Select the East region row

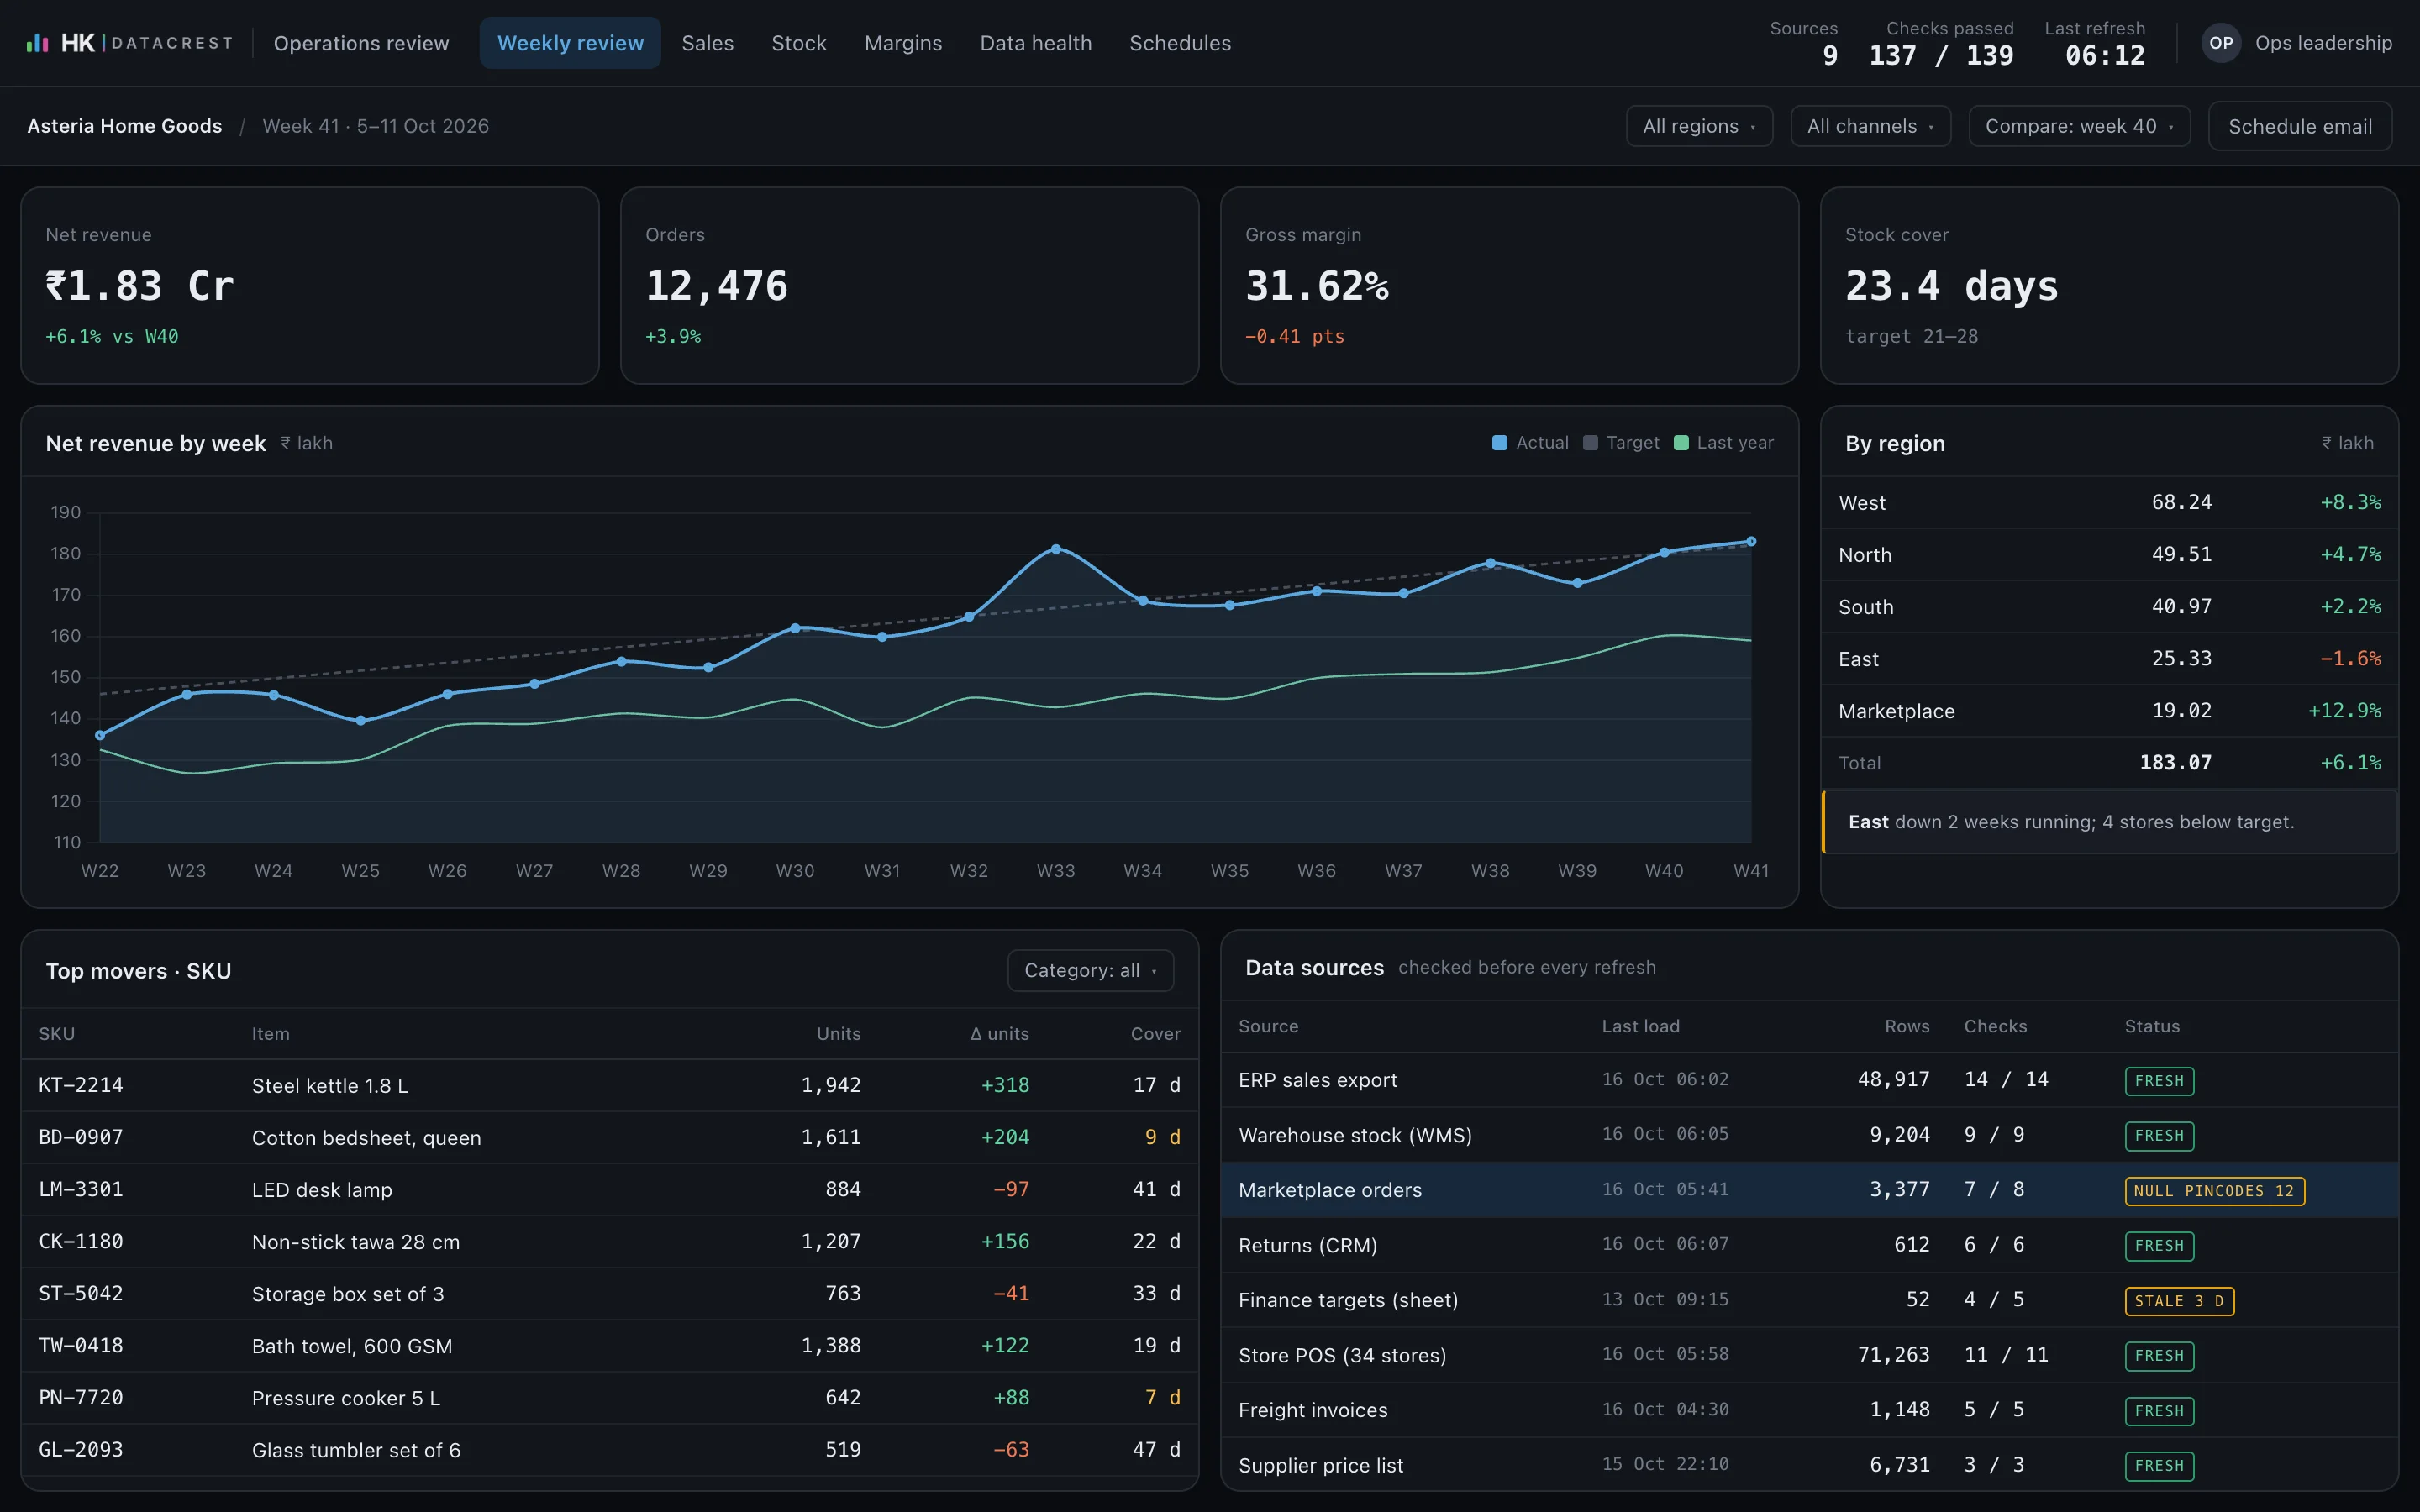(x=2109, y=659)
